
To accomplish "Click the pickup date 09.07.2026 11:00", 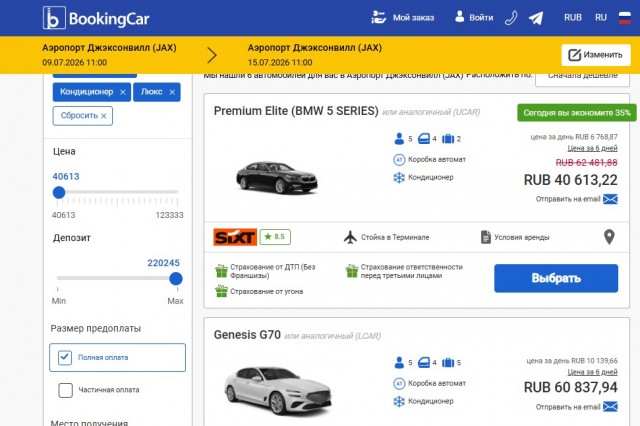I will click(75, 62).
